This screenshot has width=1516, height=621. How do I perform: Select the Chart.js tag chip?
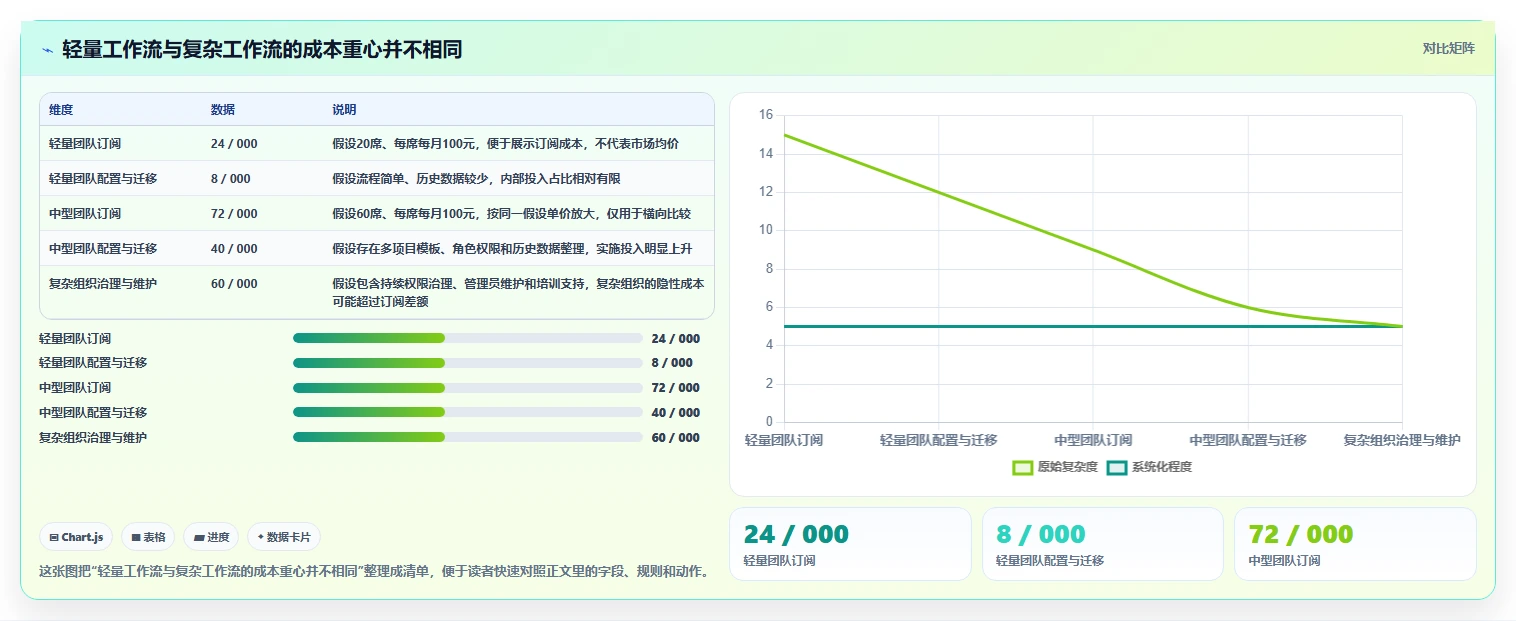(x=76, y=537)
